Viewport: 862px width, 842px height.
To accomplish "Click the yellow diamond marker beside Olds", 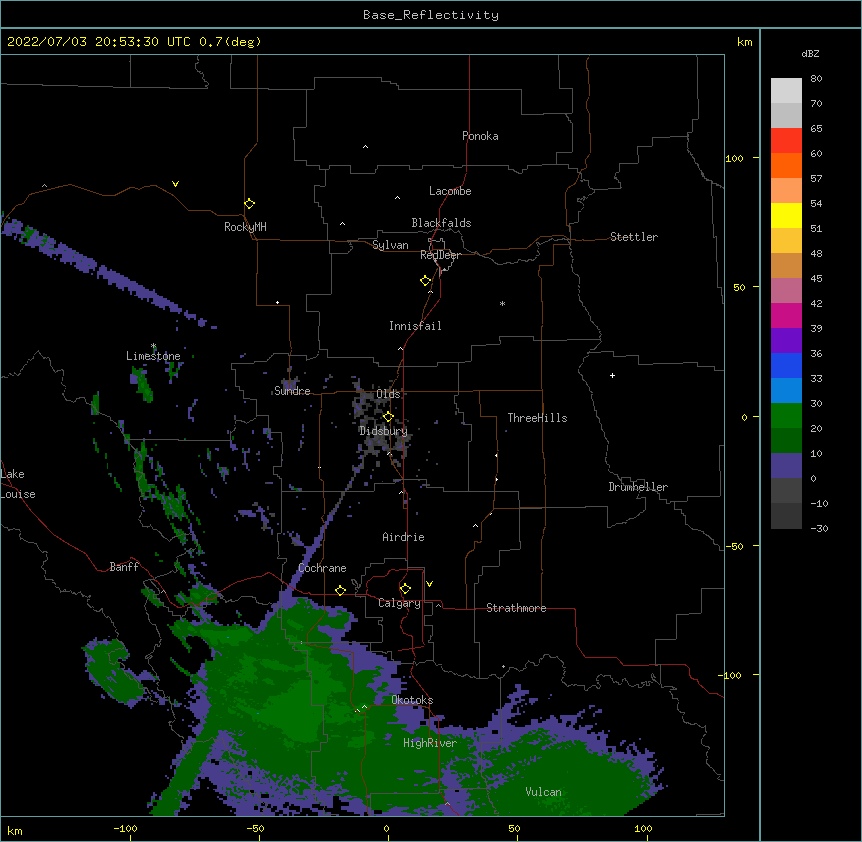I will pyautogui.click(x=388, y=417).
